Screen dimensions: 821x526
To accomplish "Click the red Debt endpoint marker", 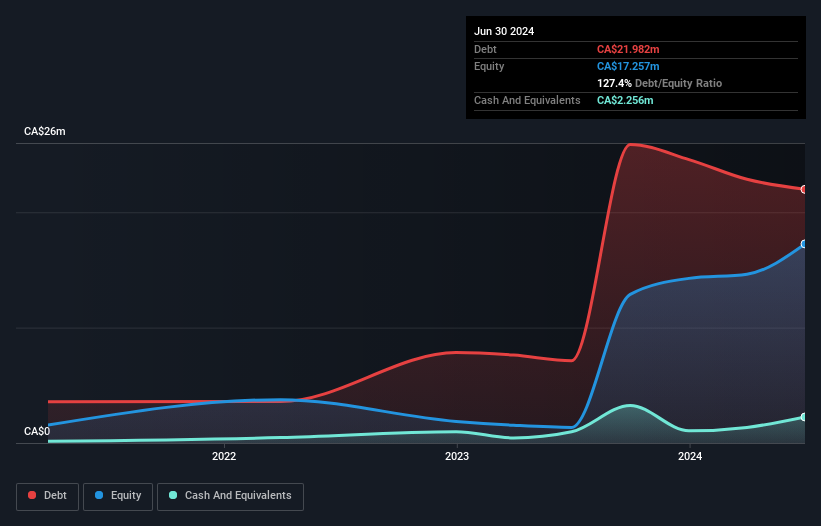I will 804,189.
